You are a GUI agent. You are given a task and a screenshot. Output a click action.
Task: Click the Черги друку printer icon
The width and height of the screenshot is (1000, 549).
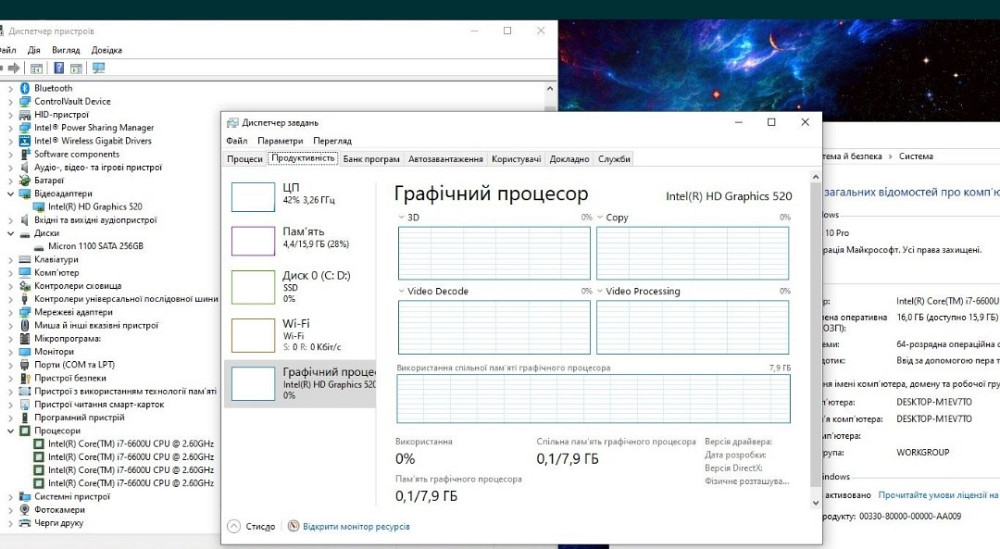coord(25,523)
